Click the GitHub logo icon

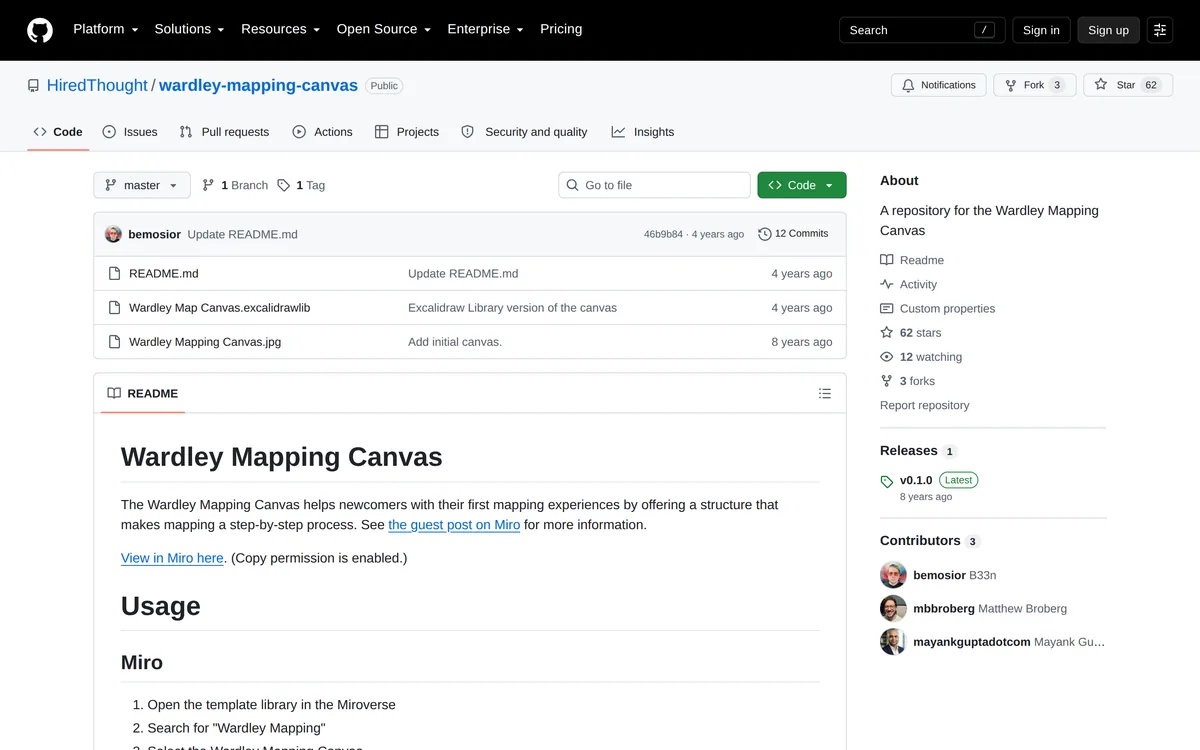[x=40, y=30]
